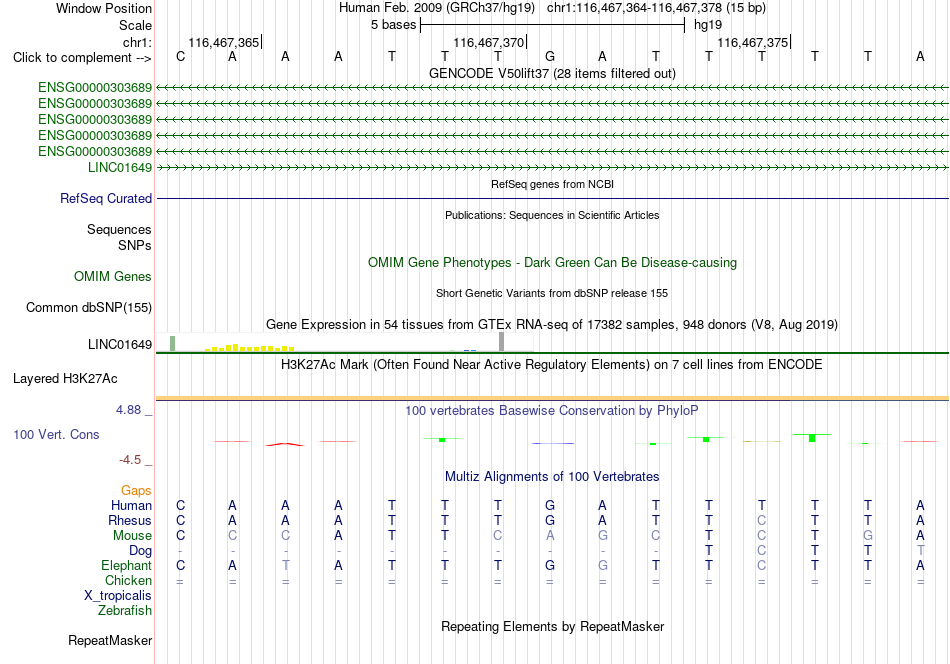Click the C base in the top sequence row
950x664 pixels.
[180, 56]
